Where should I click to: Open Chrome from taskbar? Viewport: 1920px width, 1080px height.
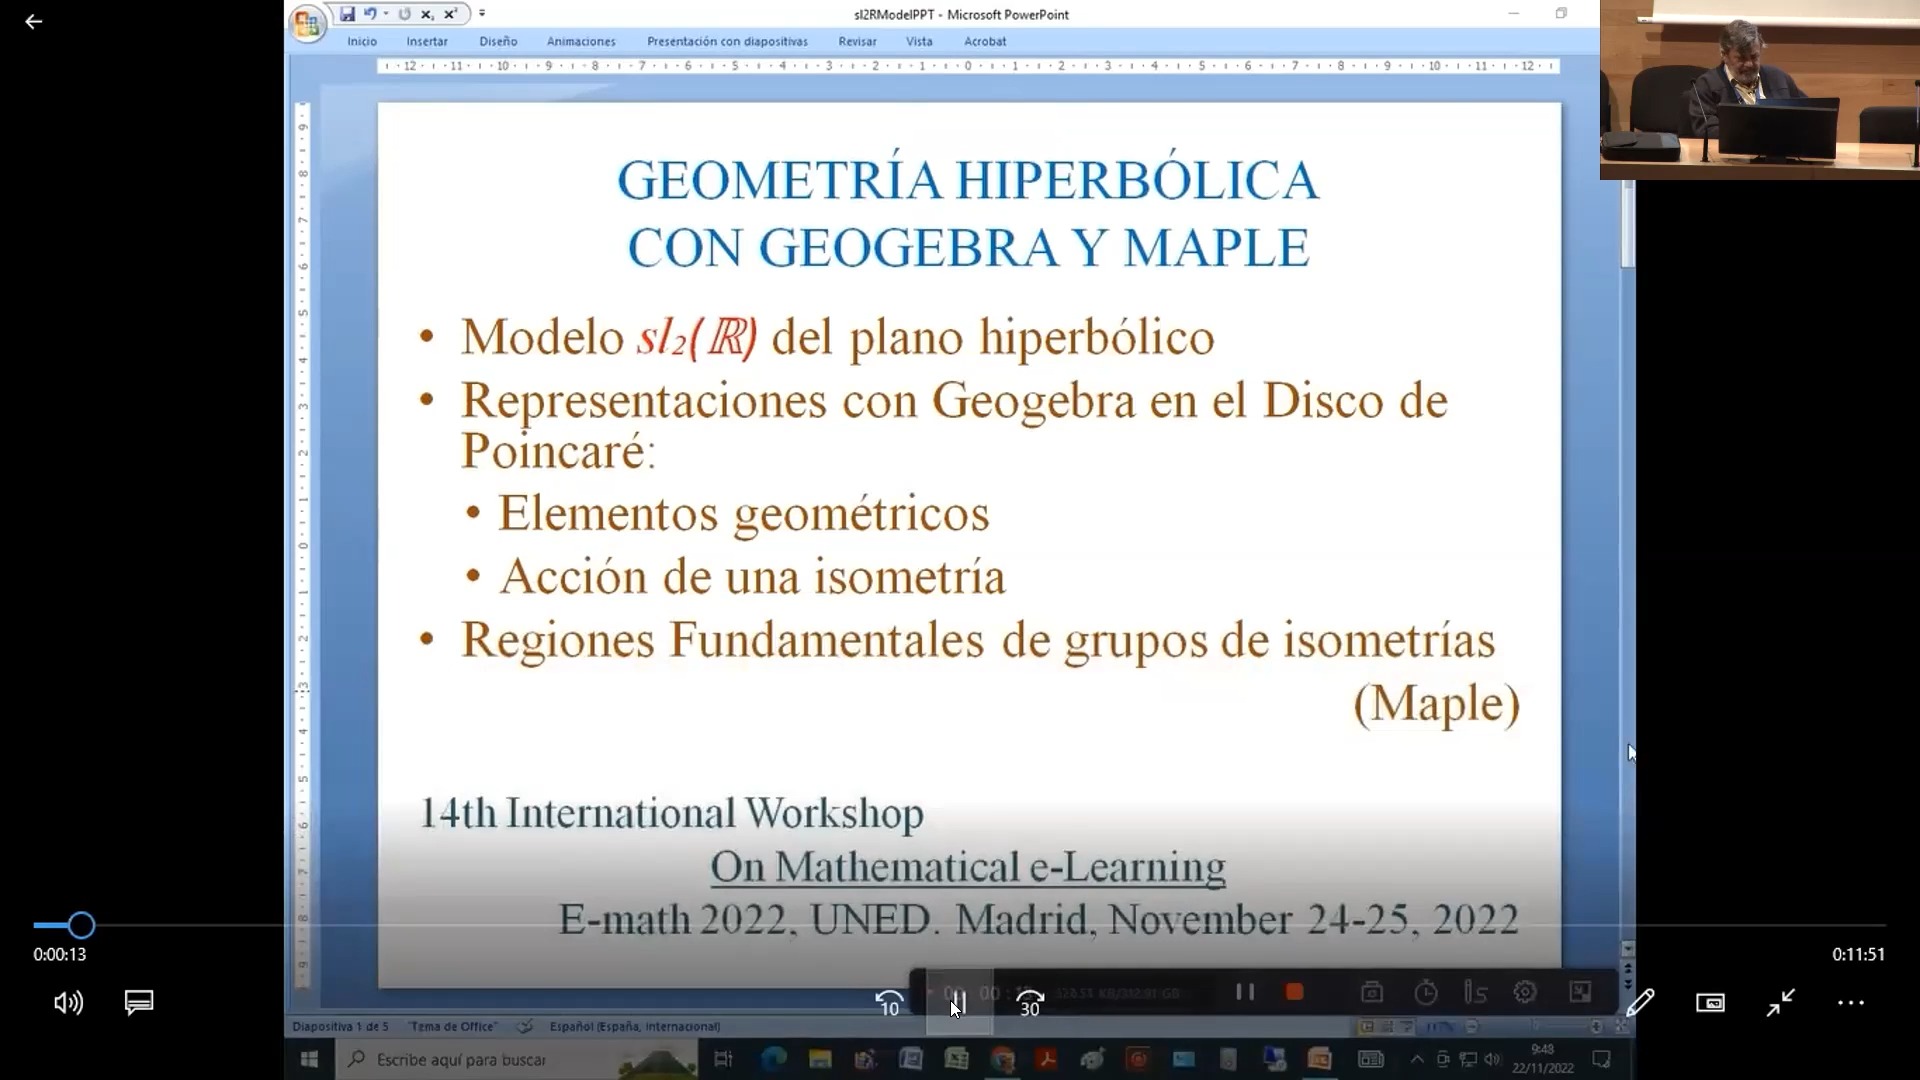tap(1003, 1059)
